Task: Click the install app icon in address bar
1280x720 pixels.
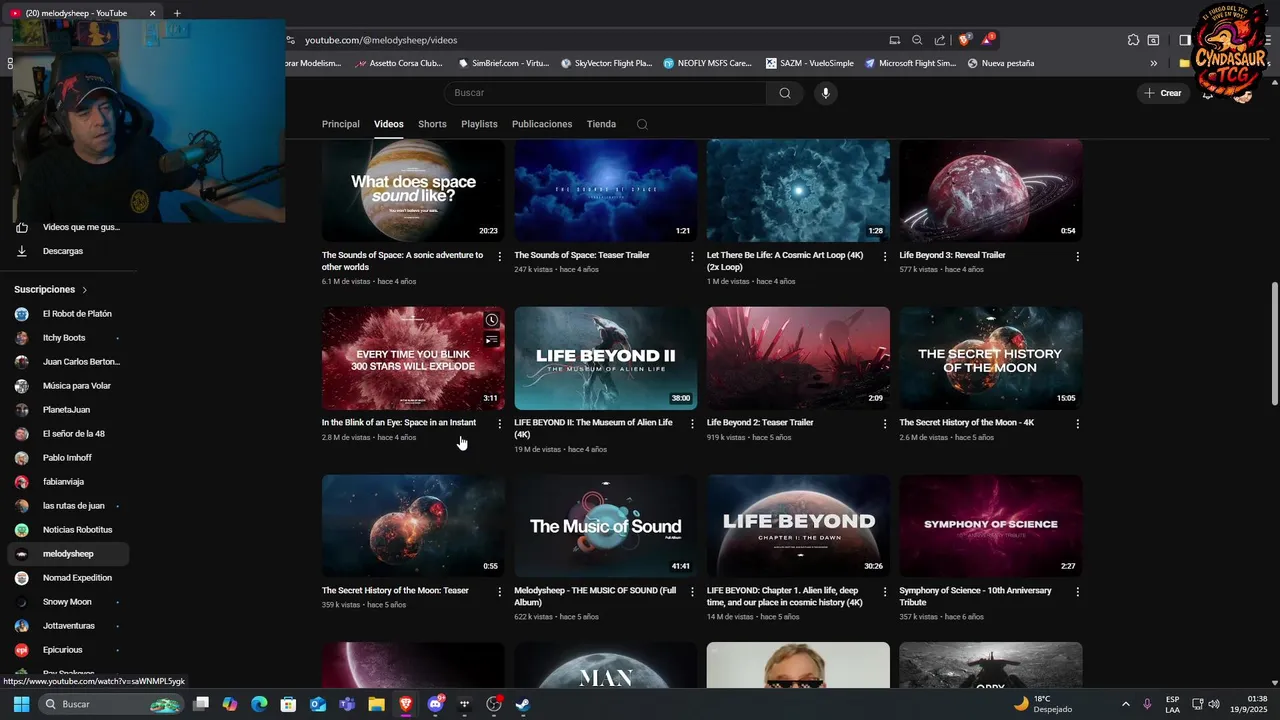Action: [x=894, y=40]
